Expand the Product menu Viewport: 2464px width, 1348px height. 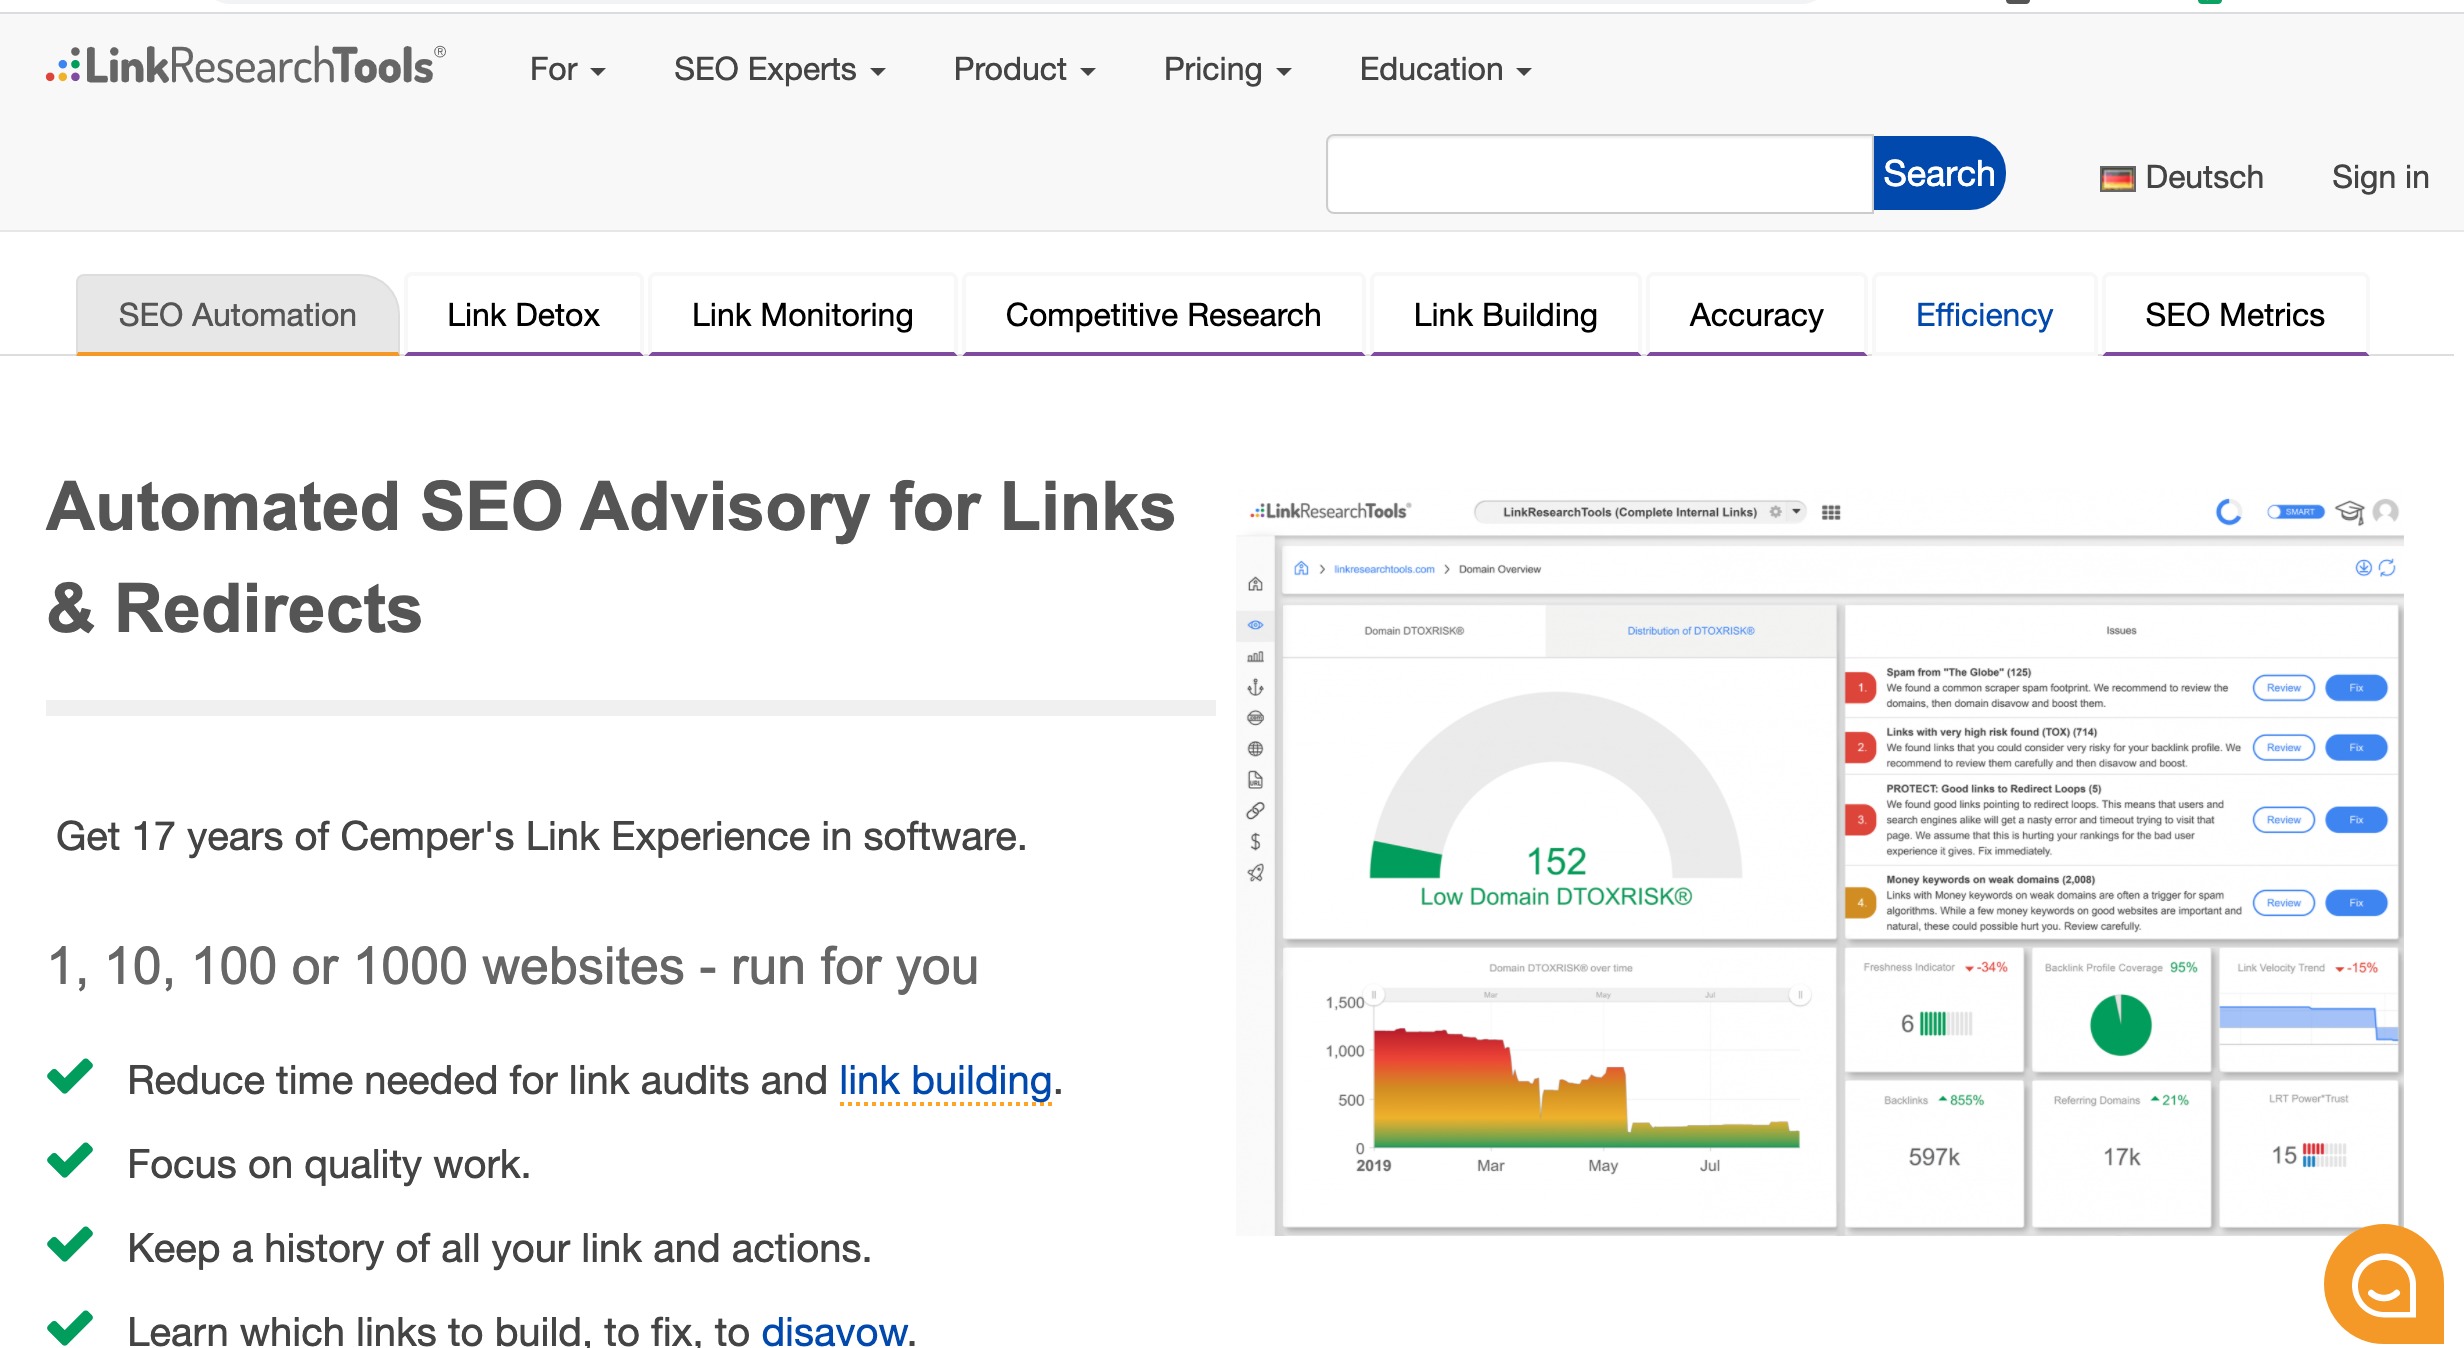[x=1024, y=69]
